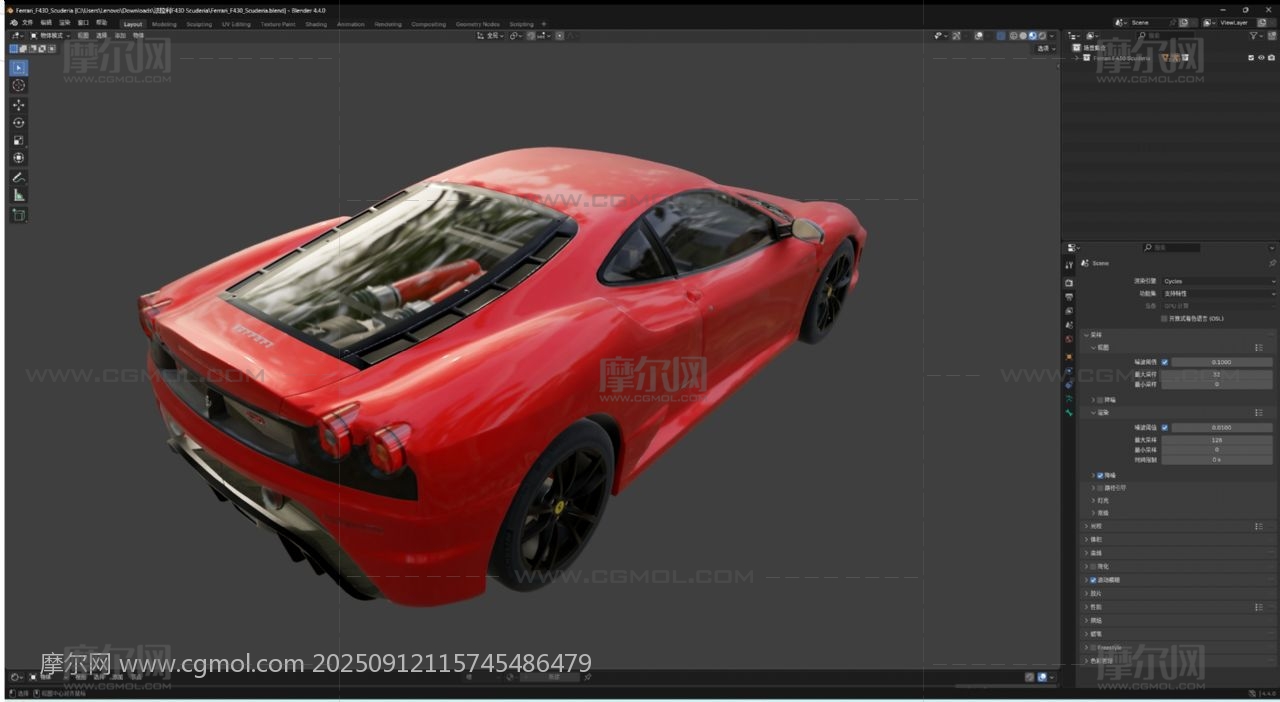Select the Scale tool
Screen dimensions: 1280x702
click(19, 140)
